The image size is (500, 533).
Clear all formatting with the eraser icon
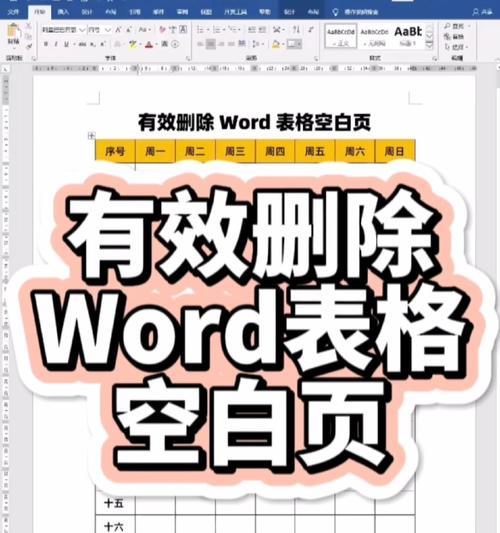point(162,30)
